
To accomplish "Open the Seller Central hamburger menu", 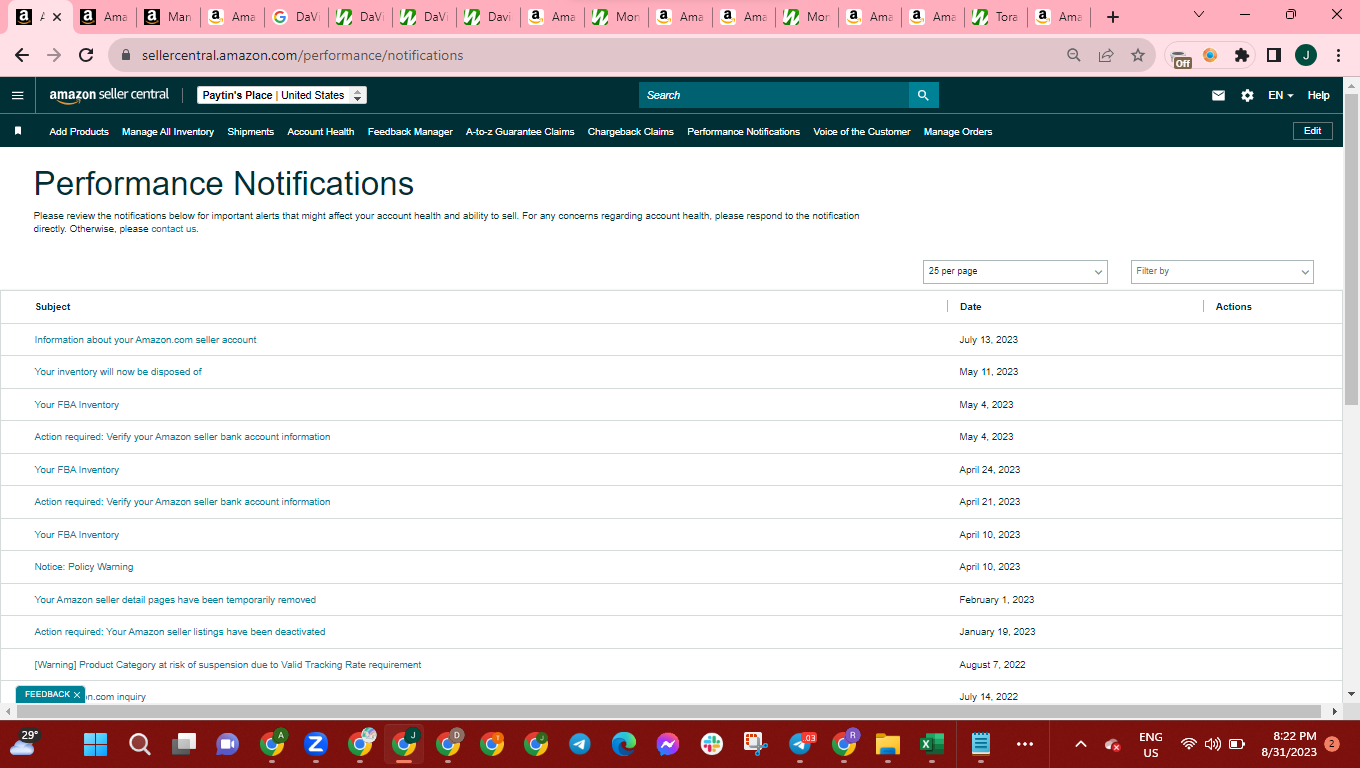I will (x=17, y=95).
